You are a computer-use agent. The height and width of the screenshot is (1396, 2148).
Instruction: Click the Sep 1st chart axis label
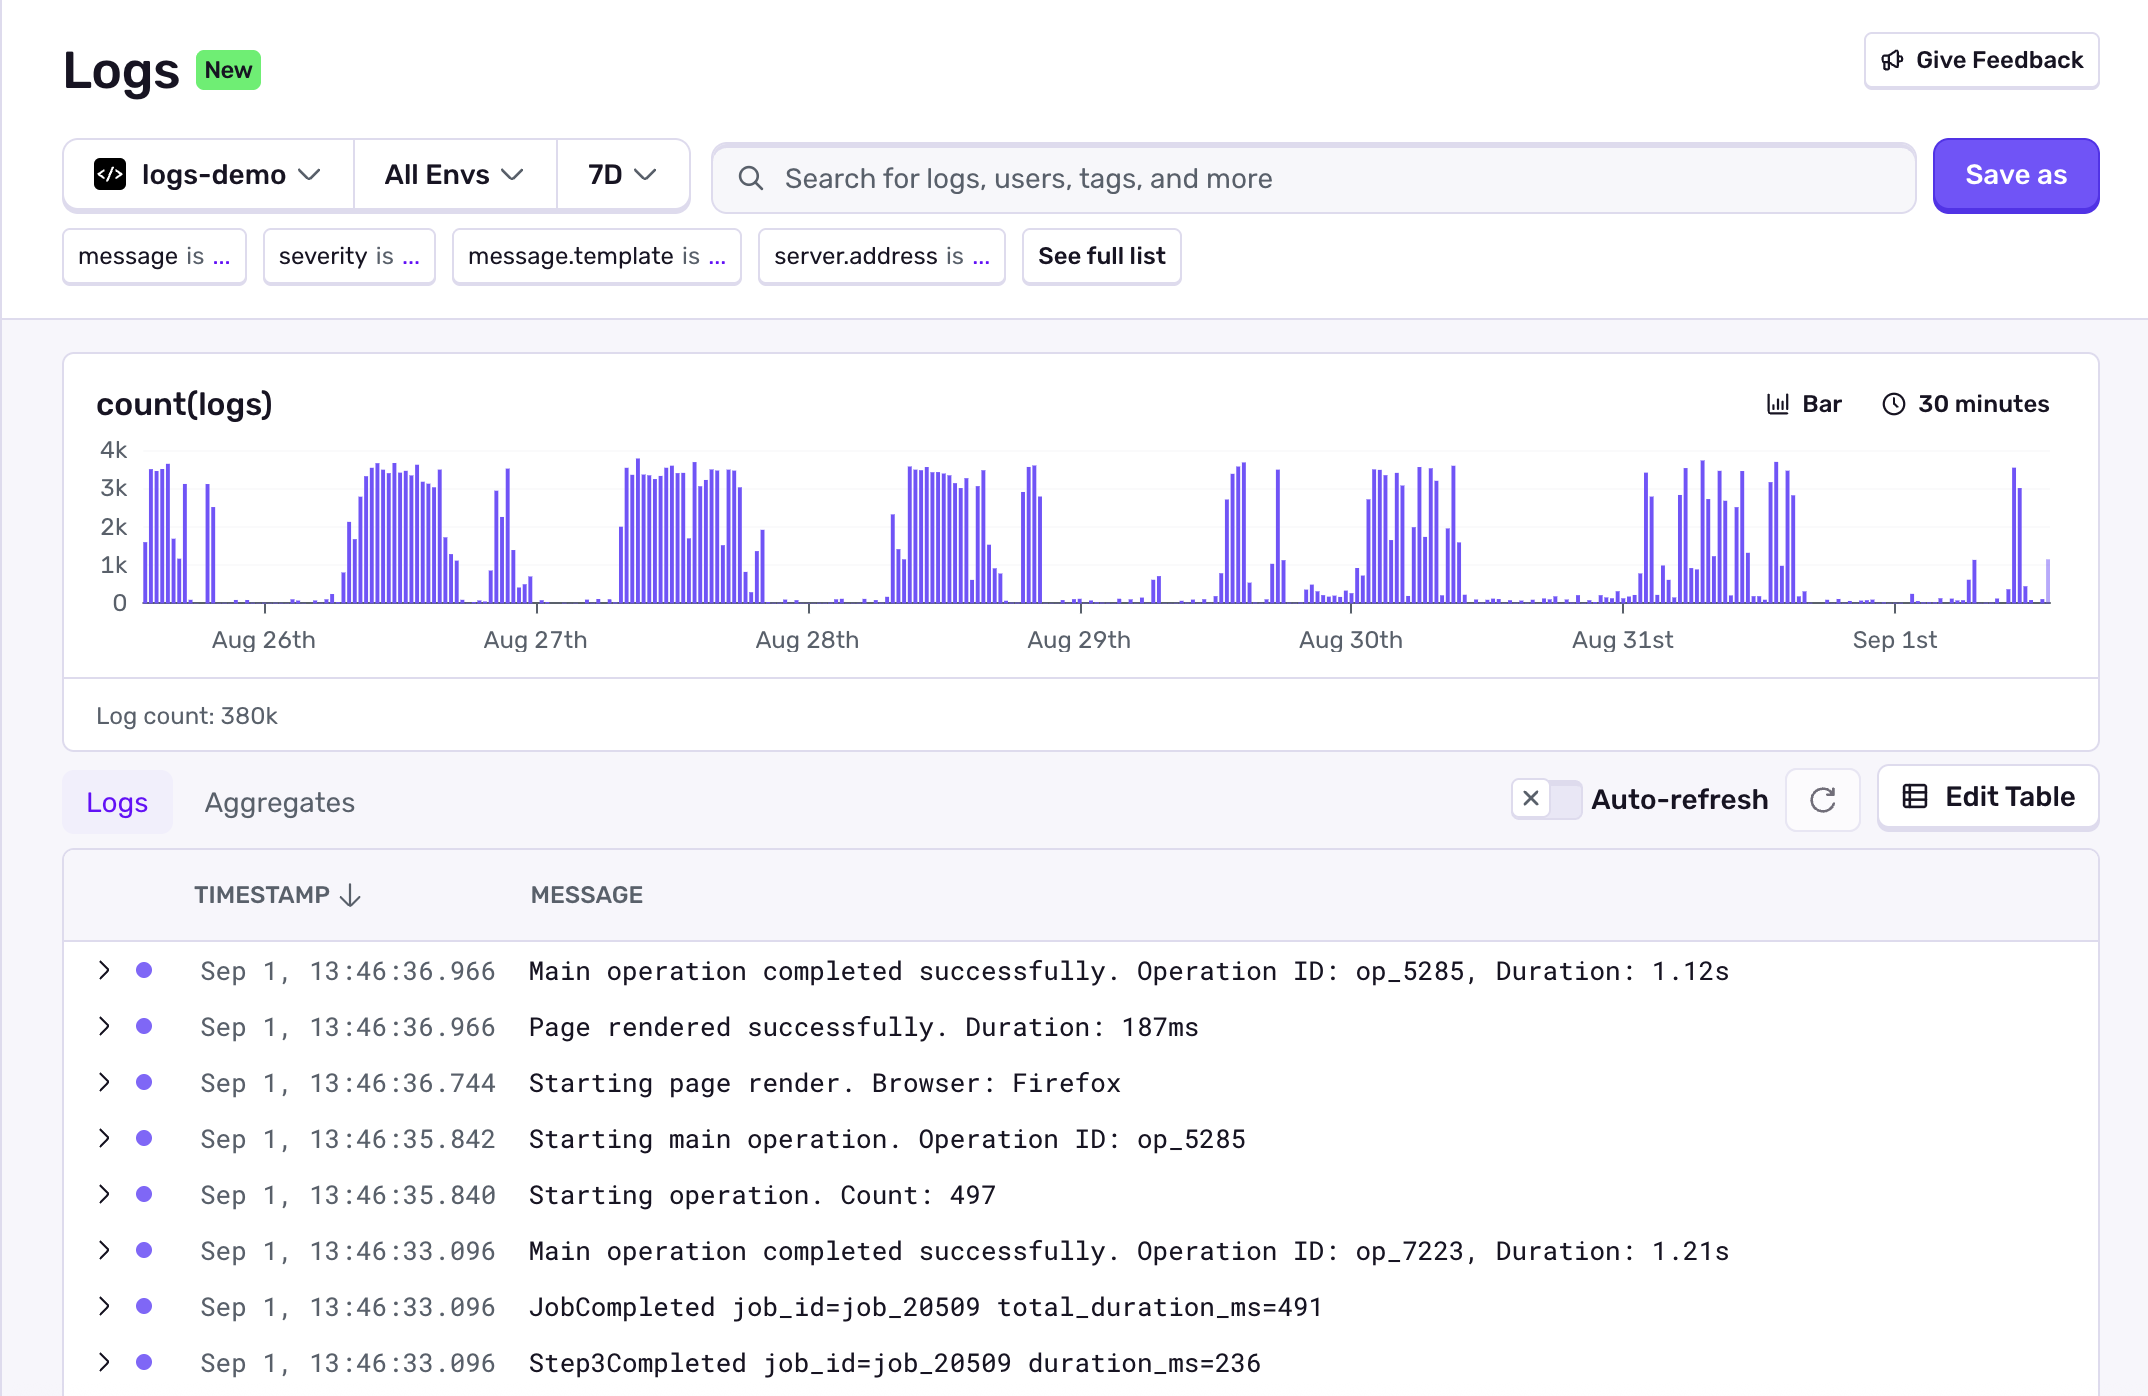1895,640
